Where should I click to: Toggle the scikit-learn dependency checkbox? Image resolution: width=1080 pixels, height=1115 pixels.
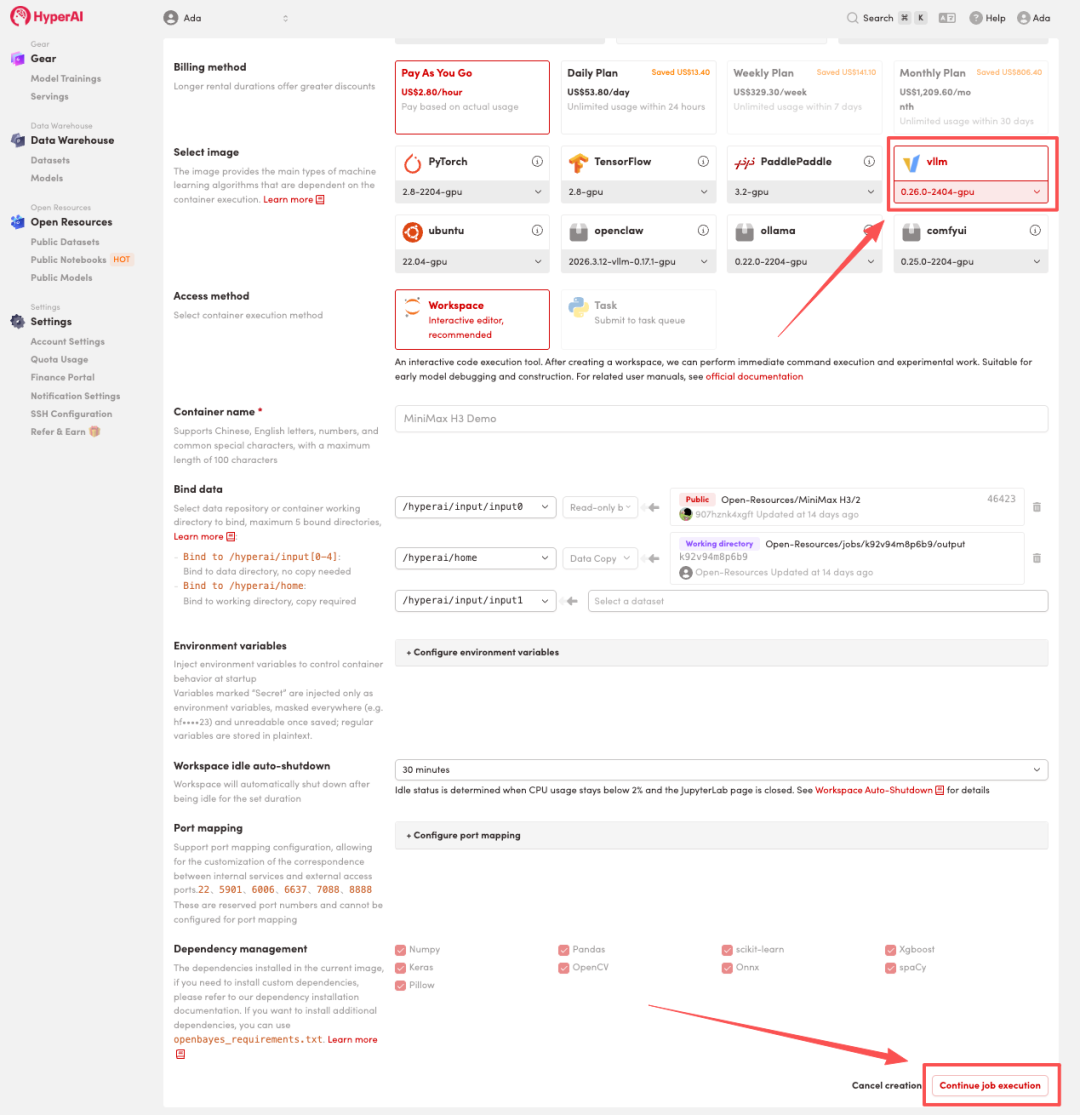tap(727, 950)
